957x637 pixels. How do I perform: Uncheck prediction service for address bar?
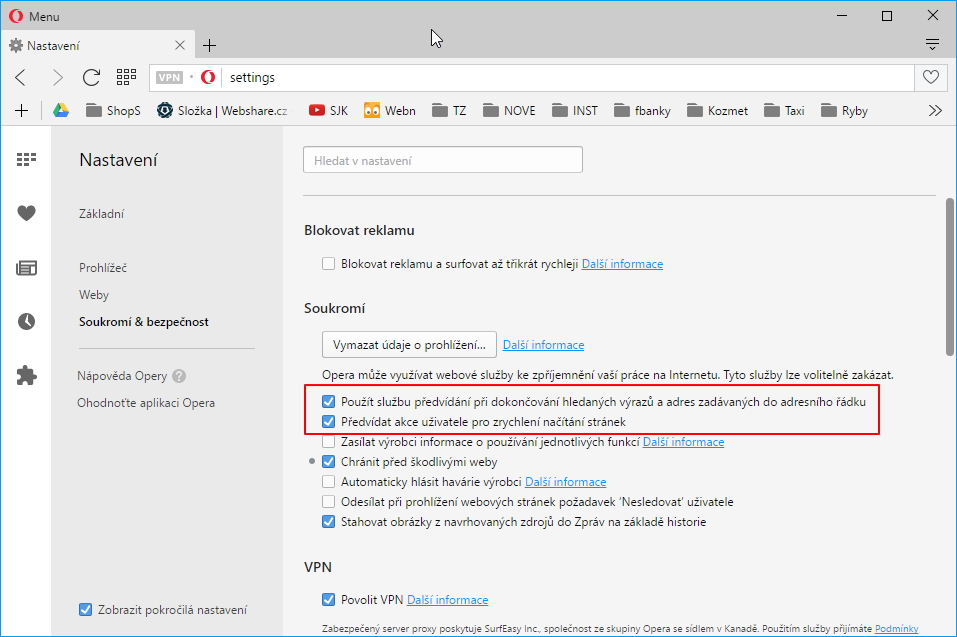[x=328, y=401]
